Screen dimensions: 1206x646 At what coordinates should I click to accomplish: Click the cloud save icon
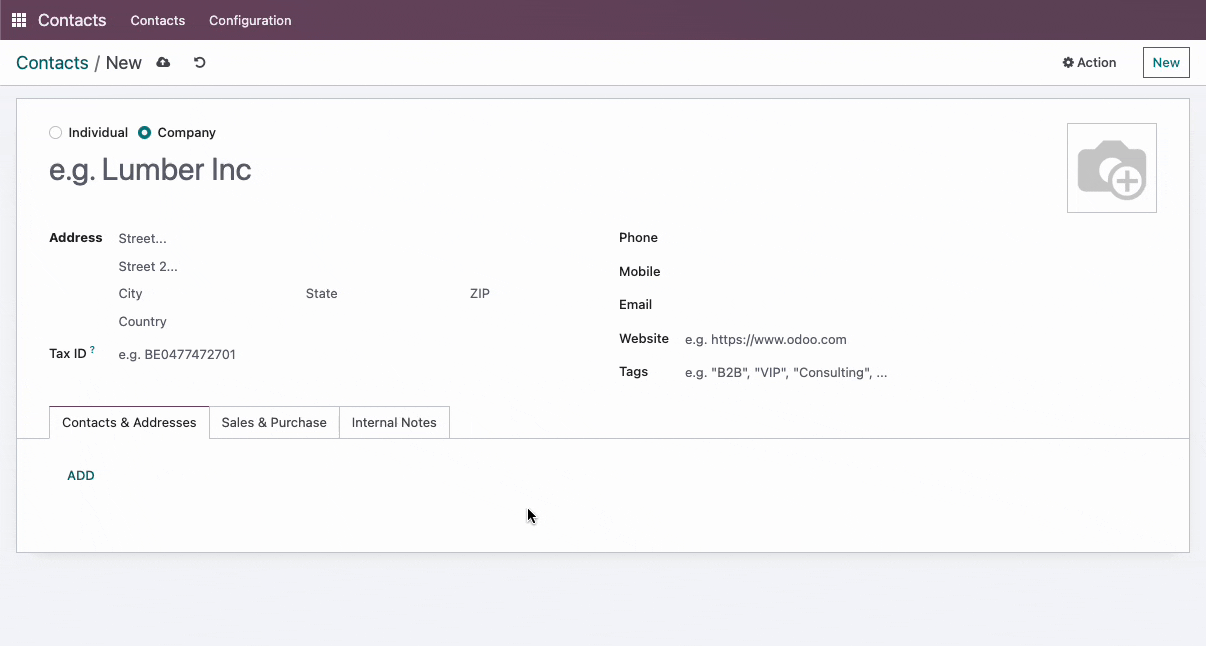[x=163, y=63]
